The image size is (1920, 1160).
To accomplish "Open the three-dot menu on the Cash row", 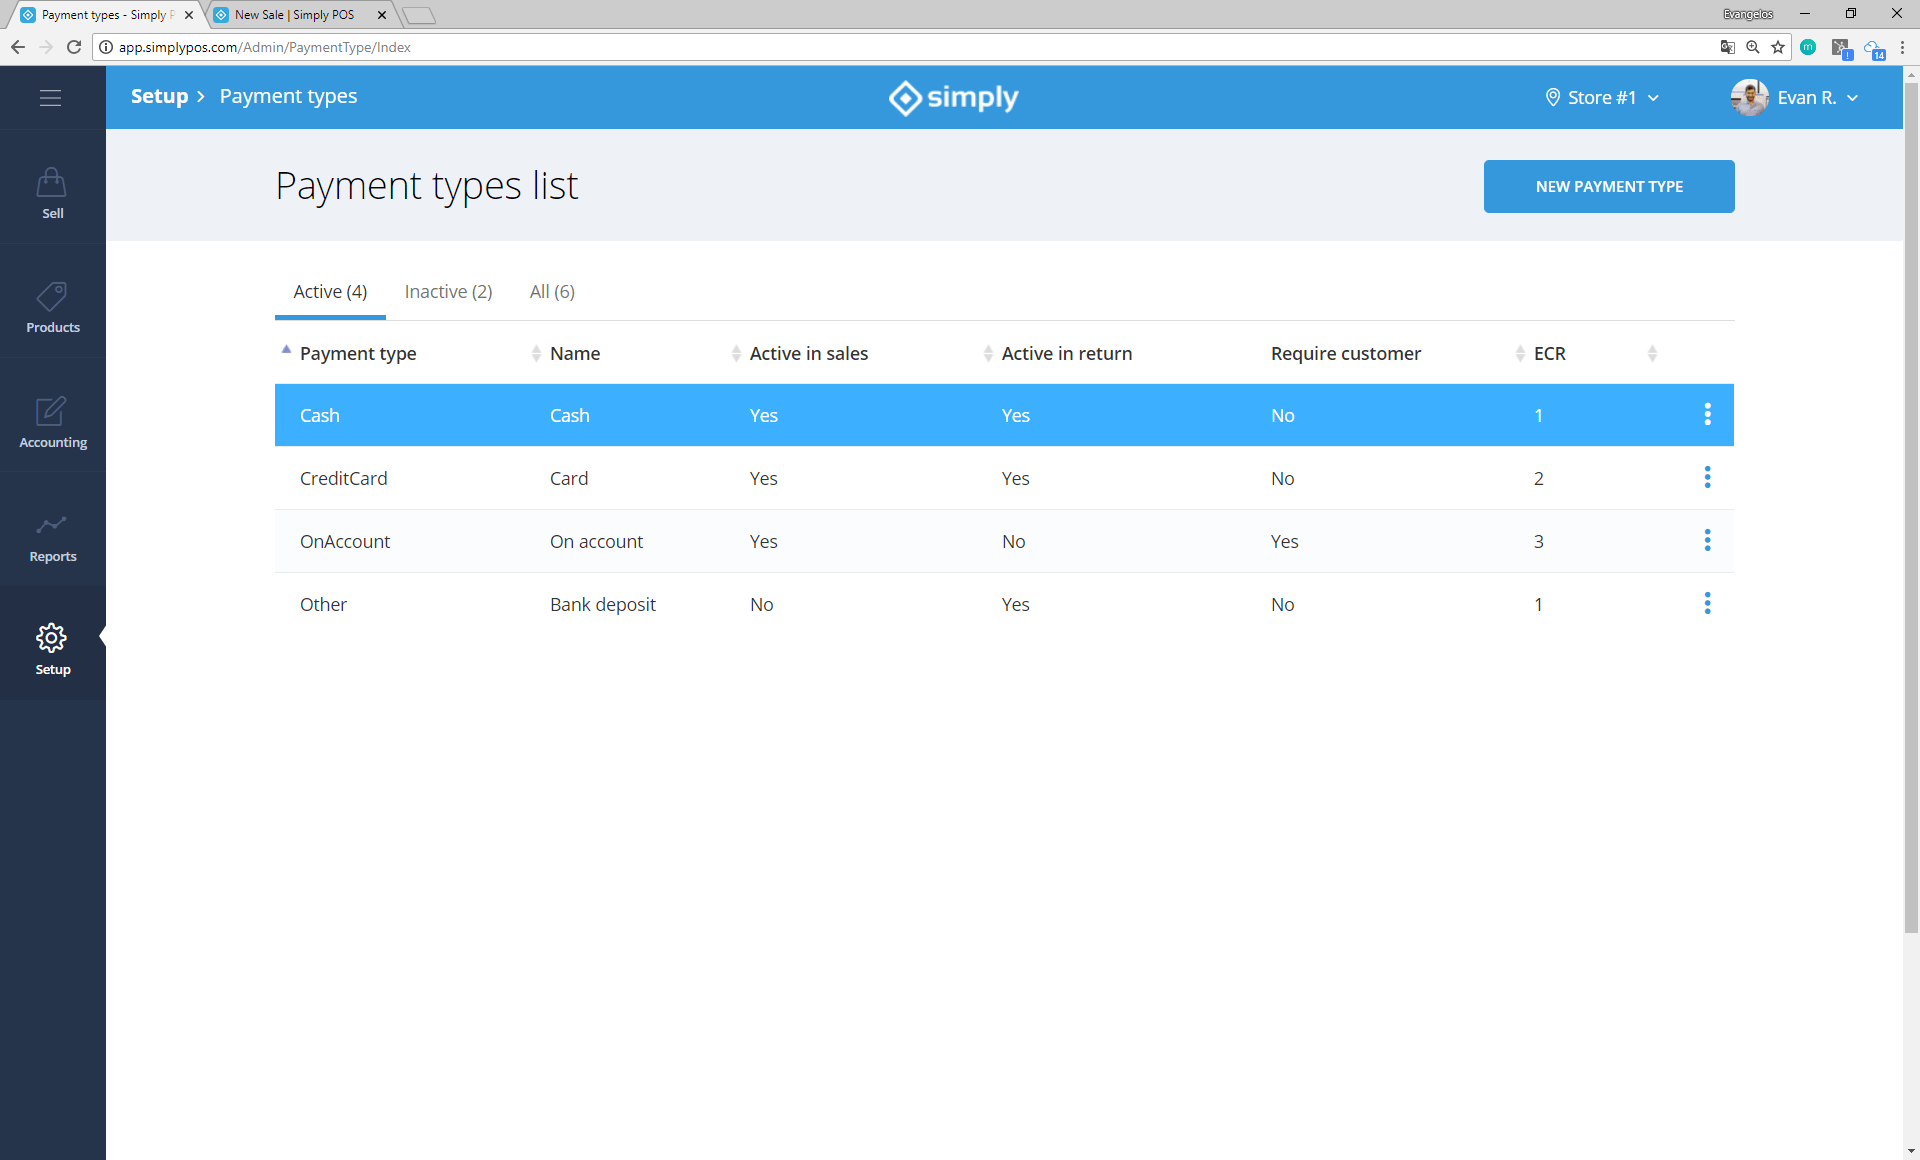I will (1707, 414).
